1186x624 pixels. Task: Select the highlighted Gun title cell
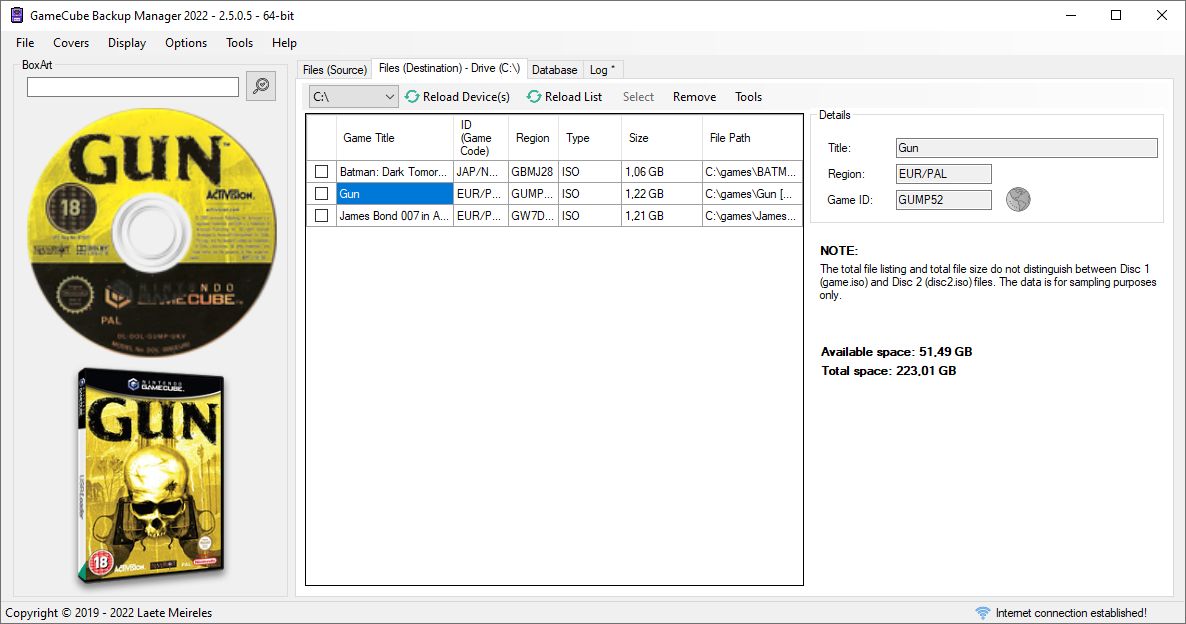pyautogui.click(x=394, y=194)
